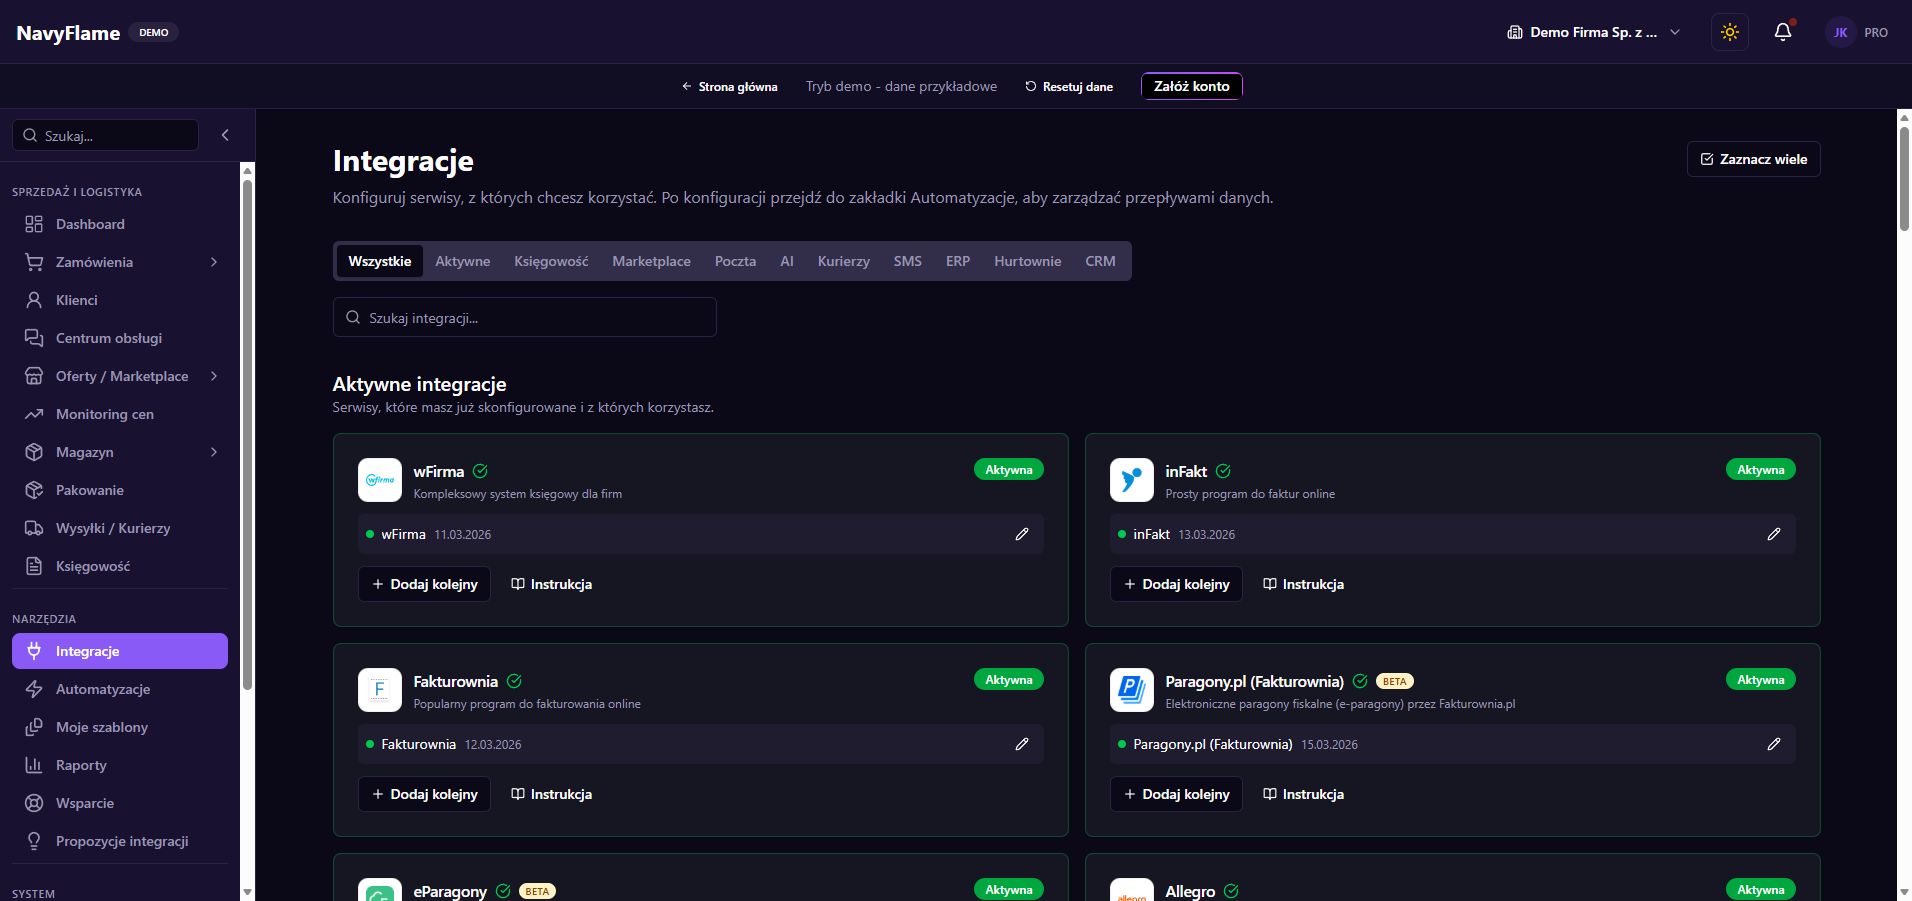The height and width of the screenshot is (901, 1912).
Task: Open Instrukcja for Paragony.pl (Fakturownia)
Action: point(1303,794)
